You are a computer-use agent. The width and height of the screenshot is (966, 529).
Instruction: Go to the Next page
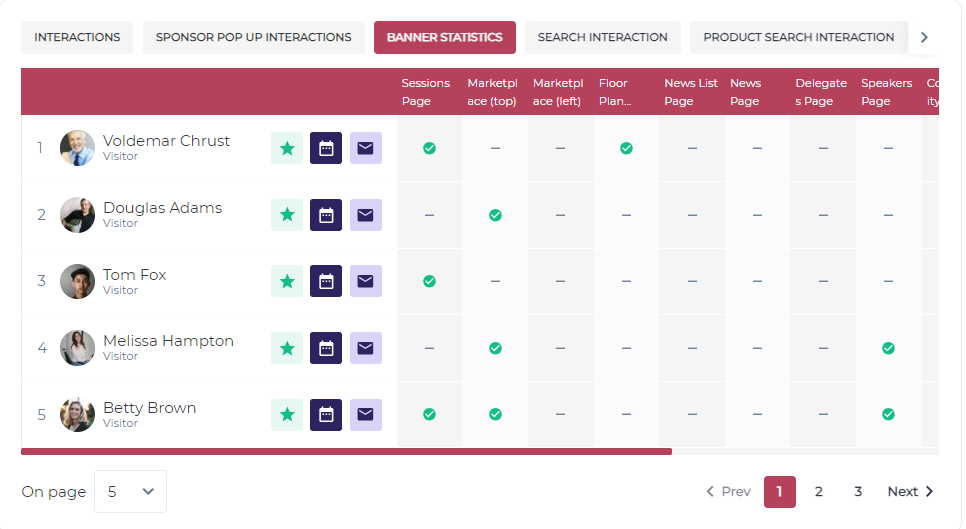910,491
